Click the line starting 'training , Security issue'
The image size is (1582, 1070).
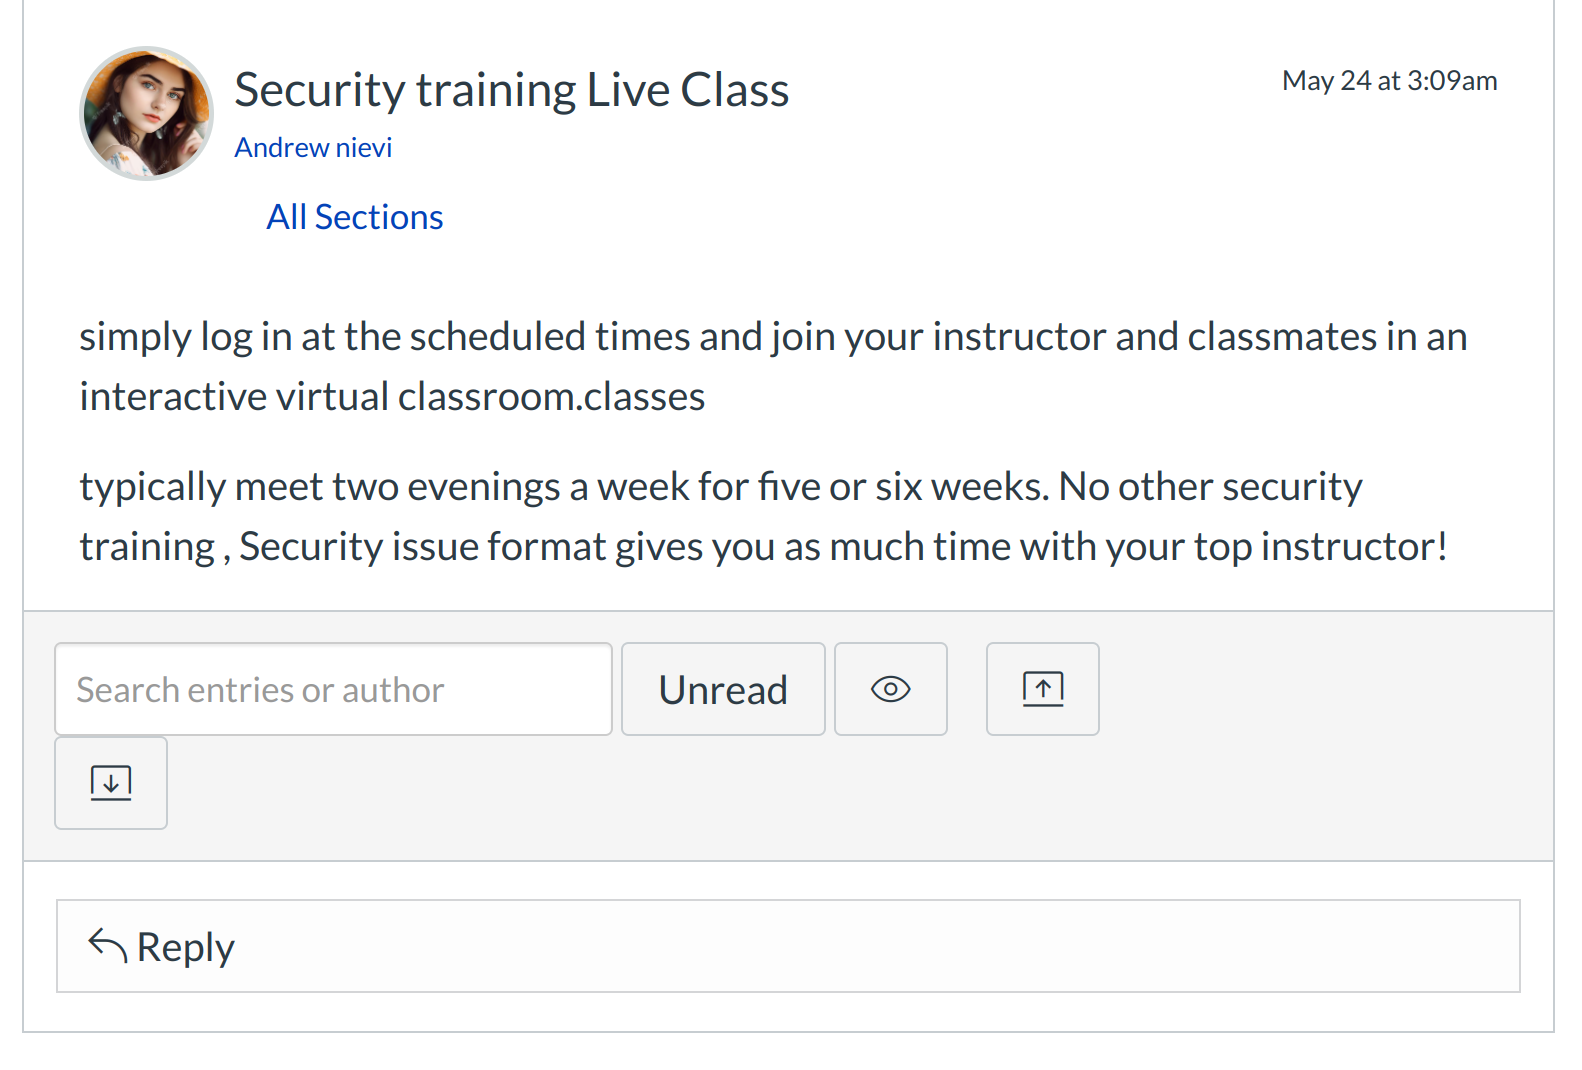click(763, 547)
